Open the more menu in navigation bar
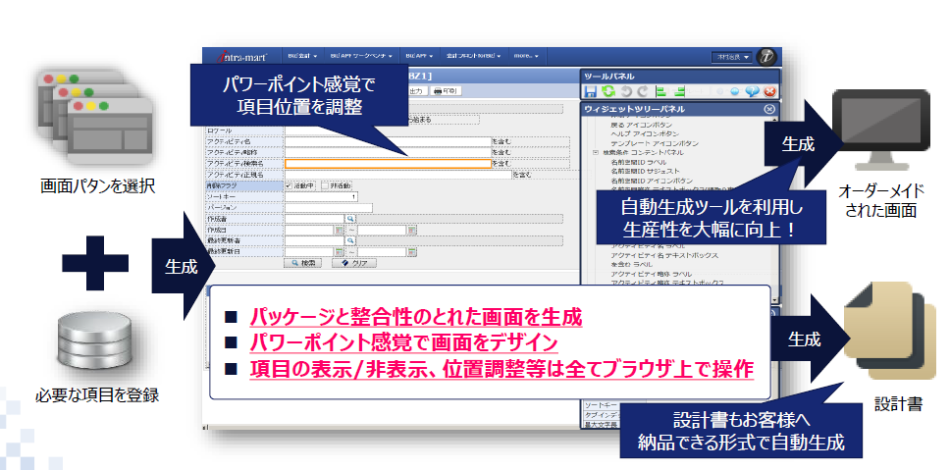 pos(527,56)
